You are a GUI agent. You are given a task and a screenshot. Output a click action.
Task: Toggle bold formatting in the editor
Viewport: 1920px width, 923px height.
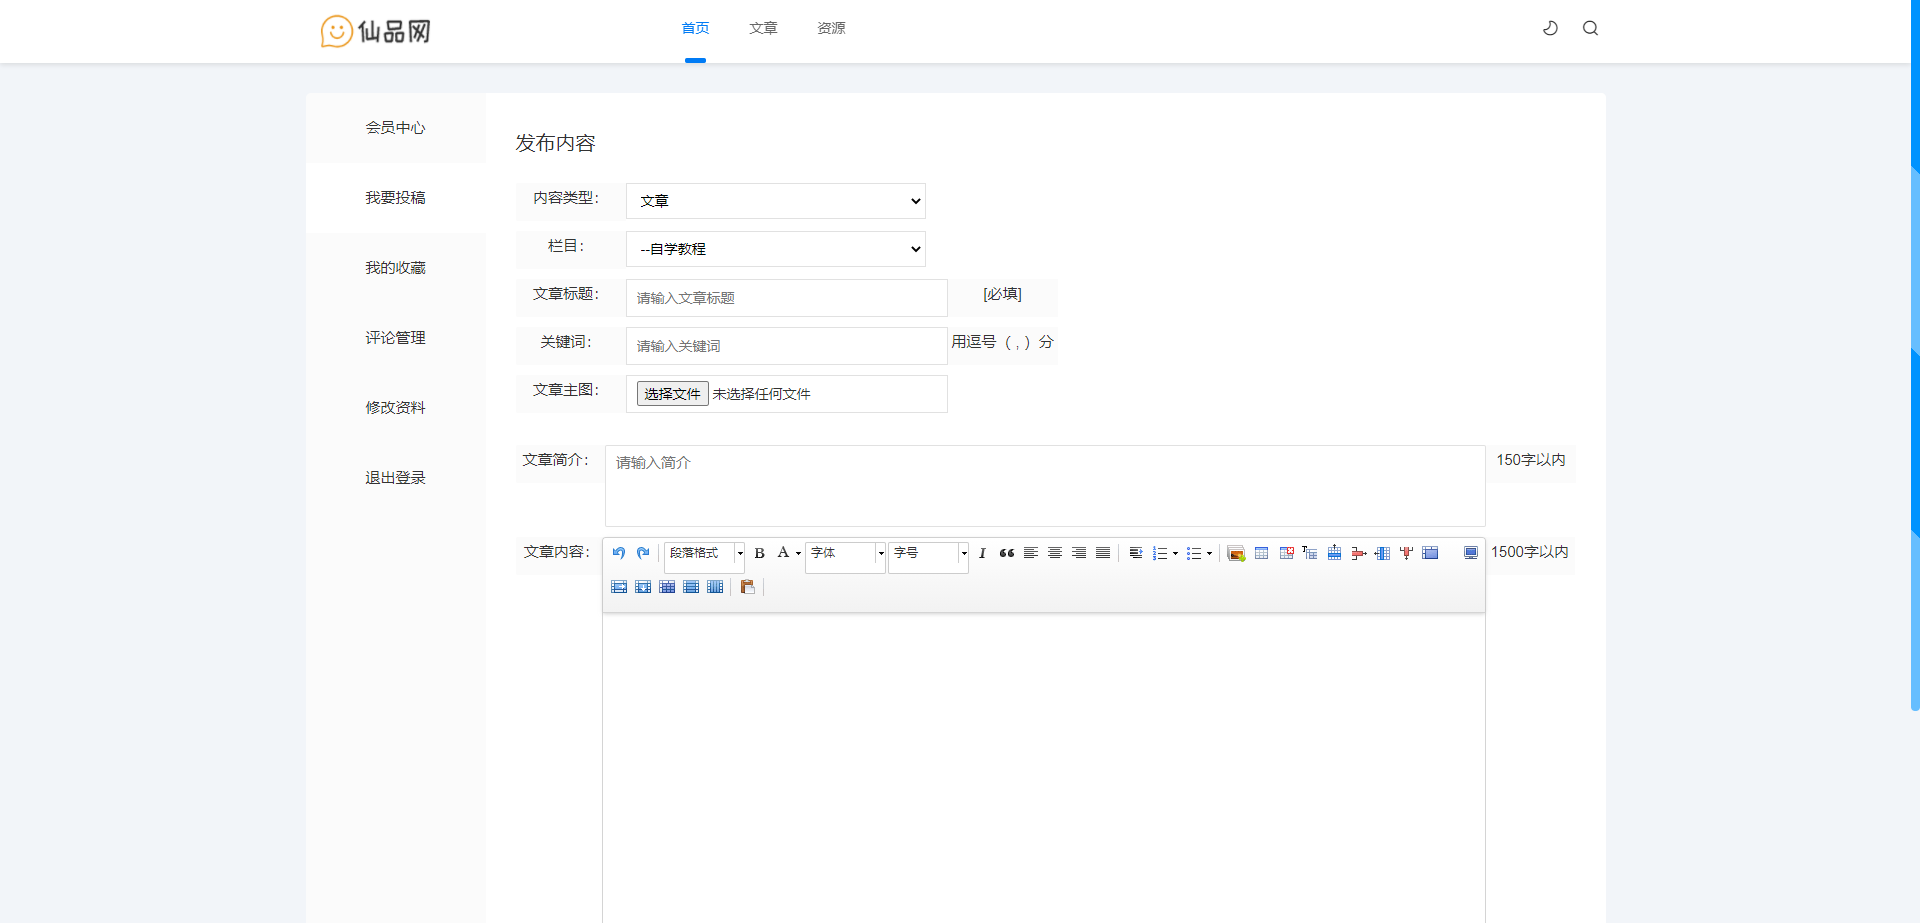[x=759, y=553]
